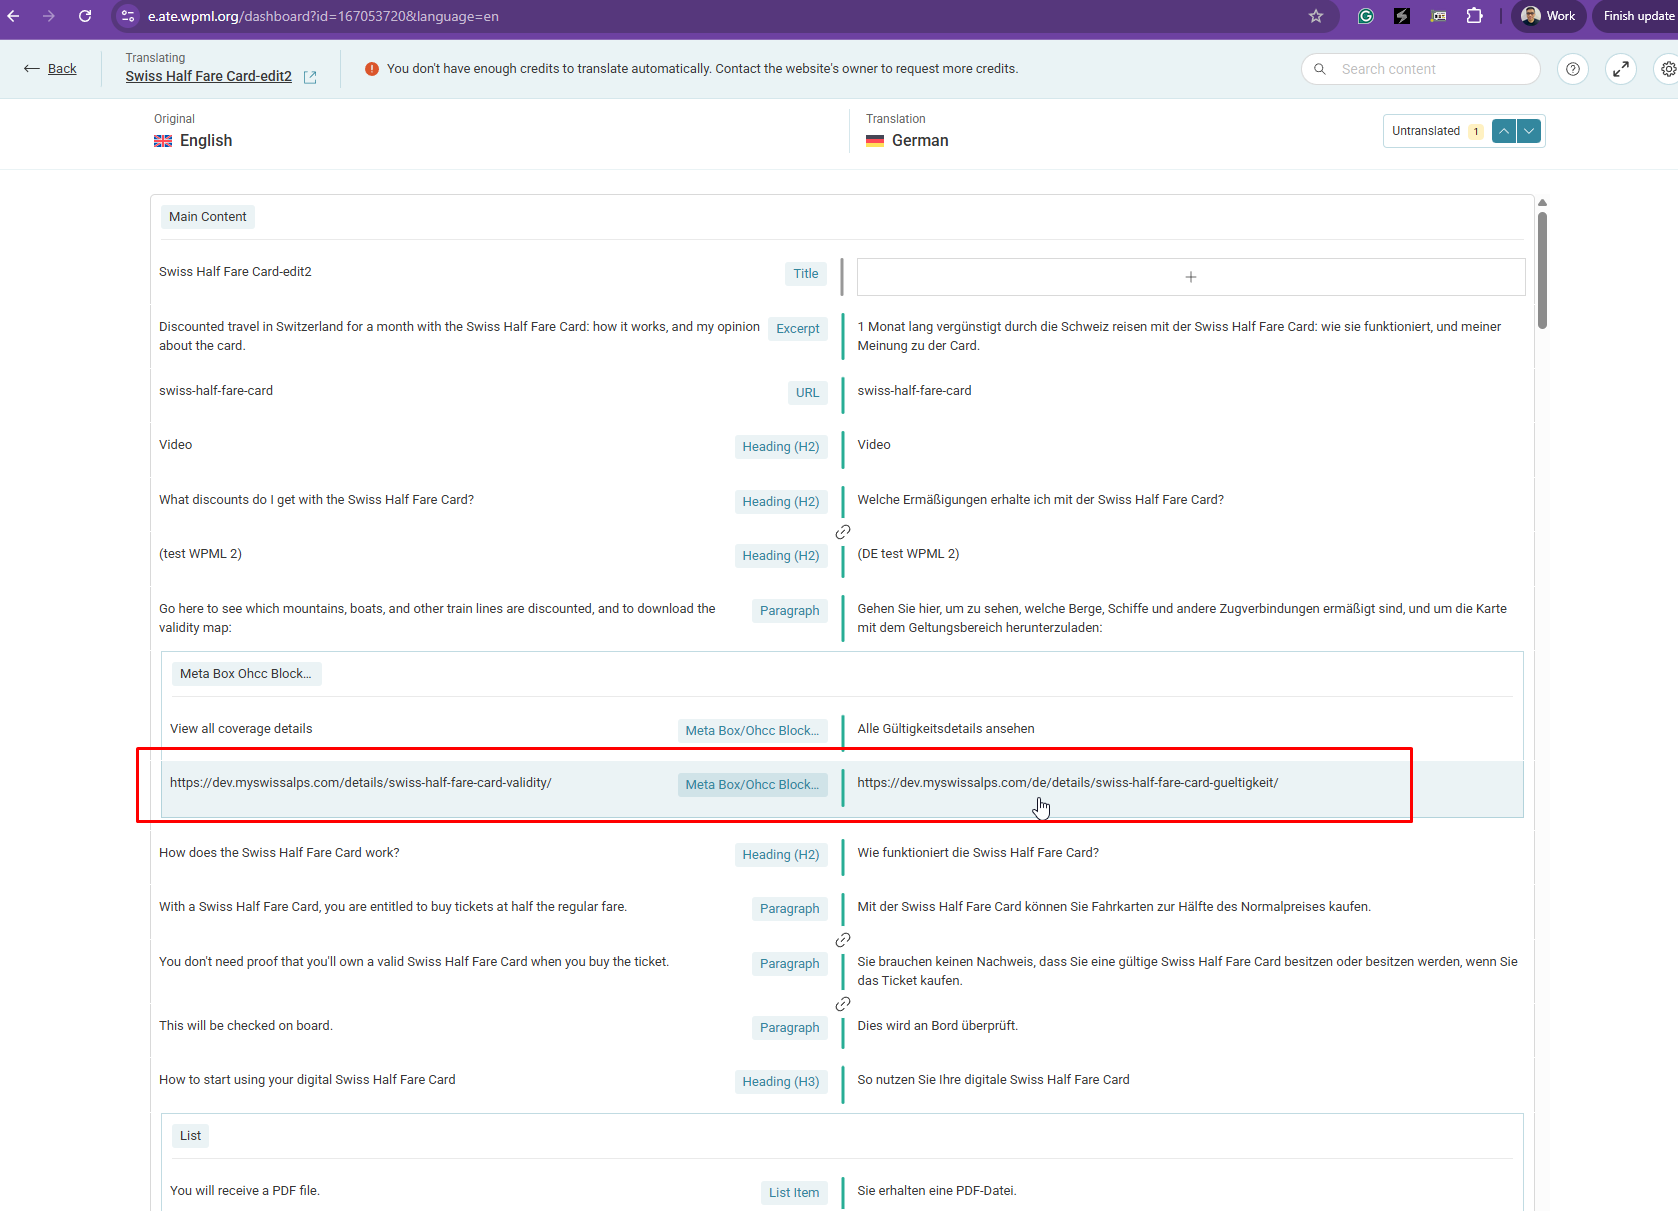Viewport: 1678px width, 1211px height.
Task: Click the Meta Box/Ohcc Block tag in the 'View all coverage details' row
Action: click(752, 731)
